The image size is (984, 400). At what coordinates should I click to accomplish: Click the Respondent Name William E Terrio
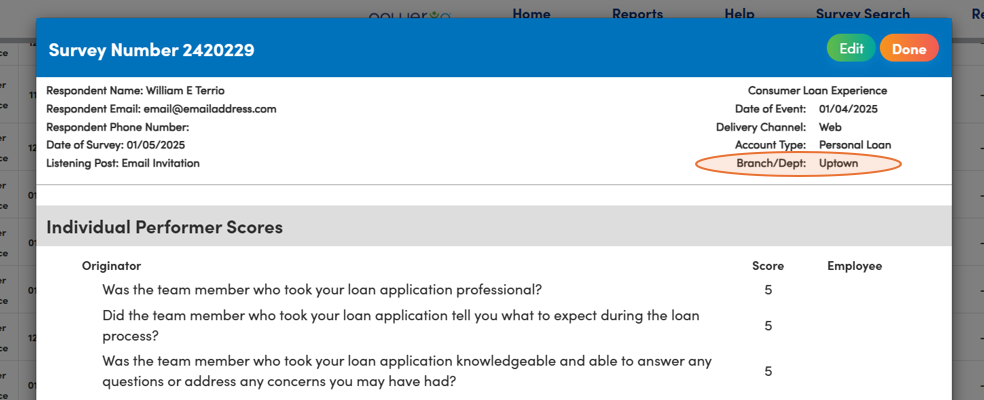pyautogui.click(x=136, y=90)
